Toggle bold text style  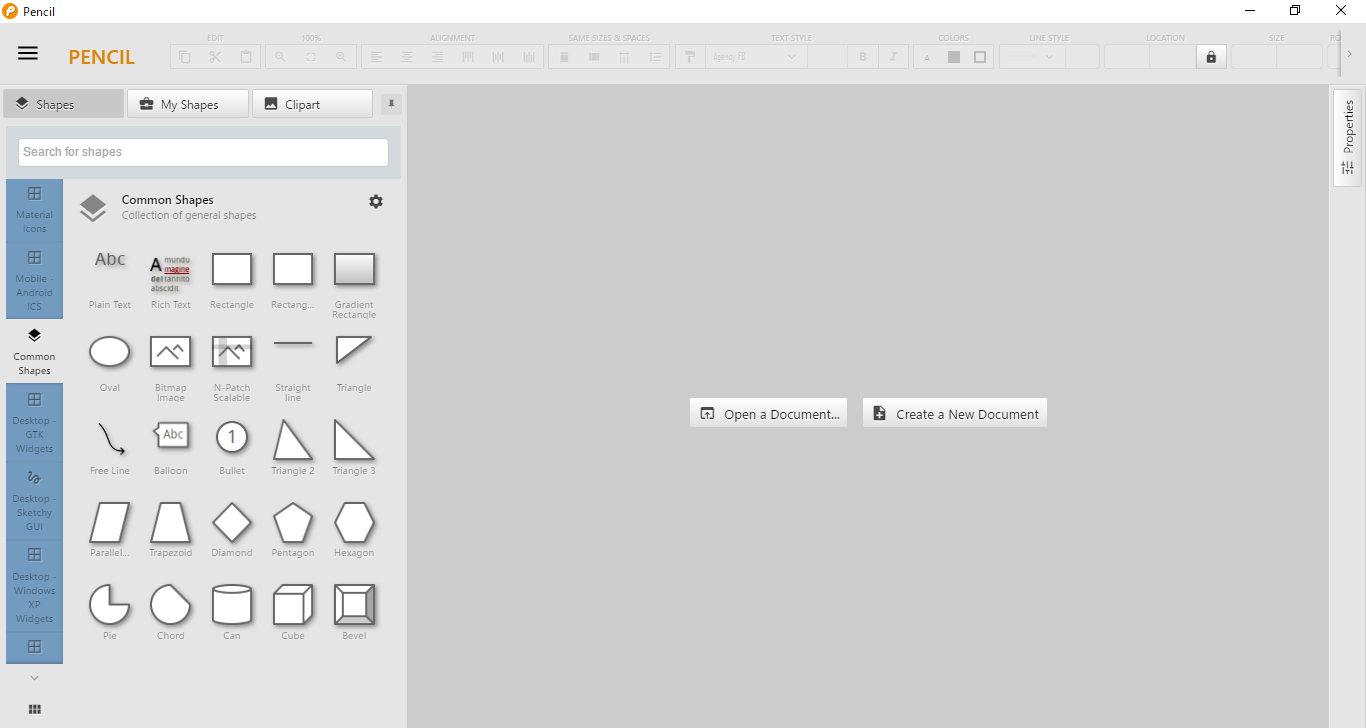[x=863, y=57]
